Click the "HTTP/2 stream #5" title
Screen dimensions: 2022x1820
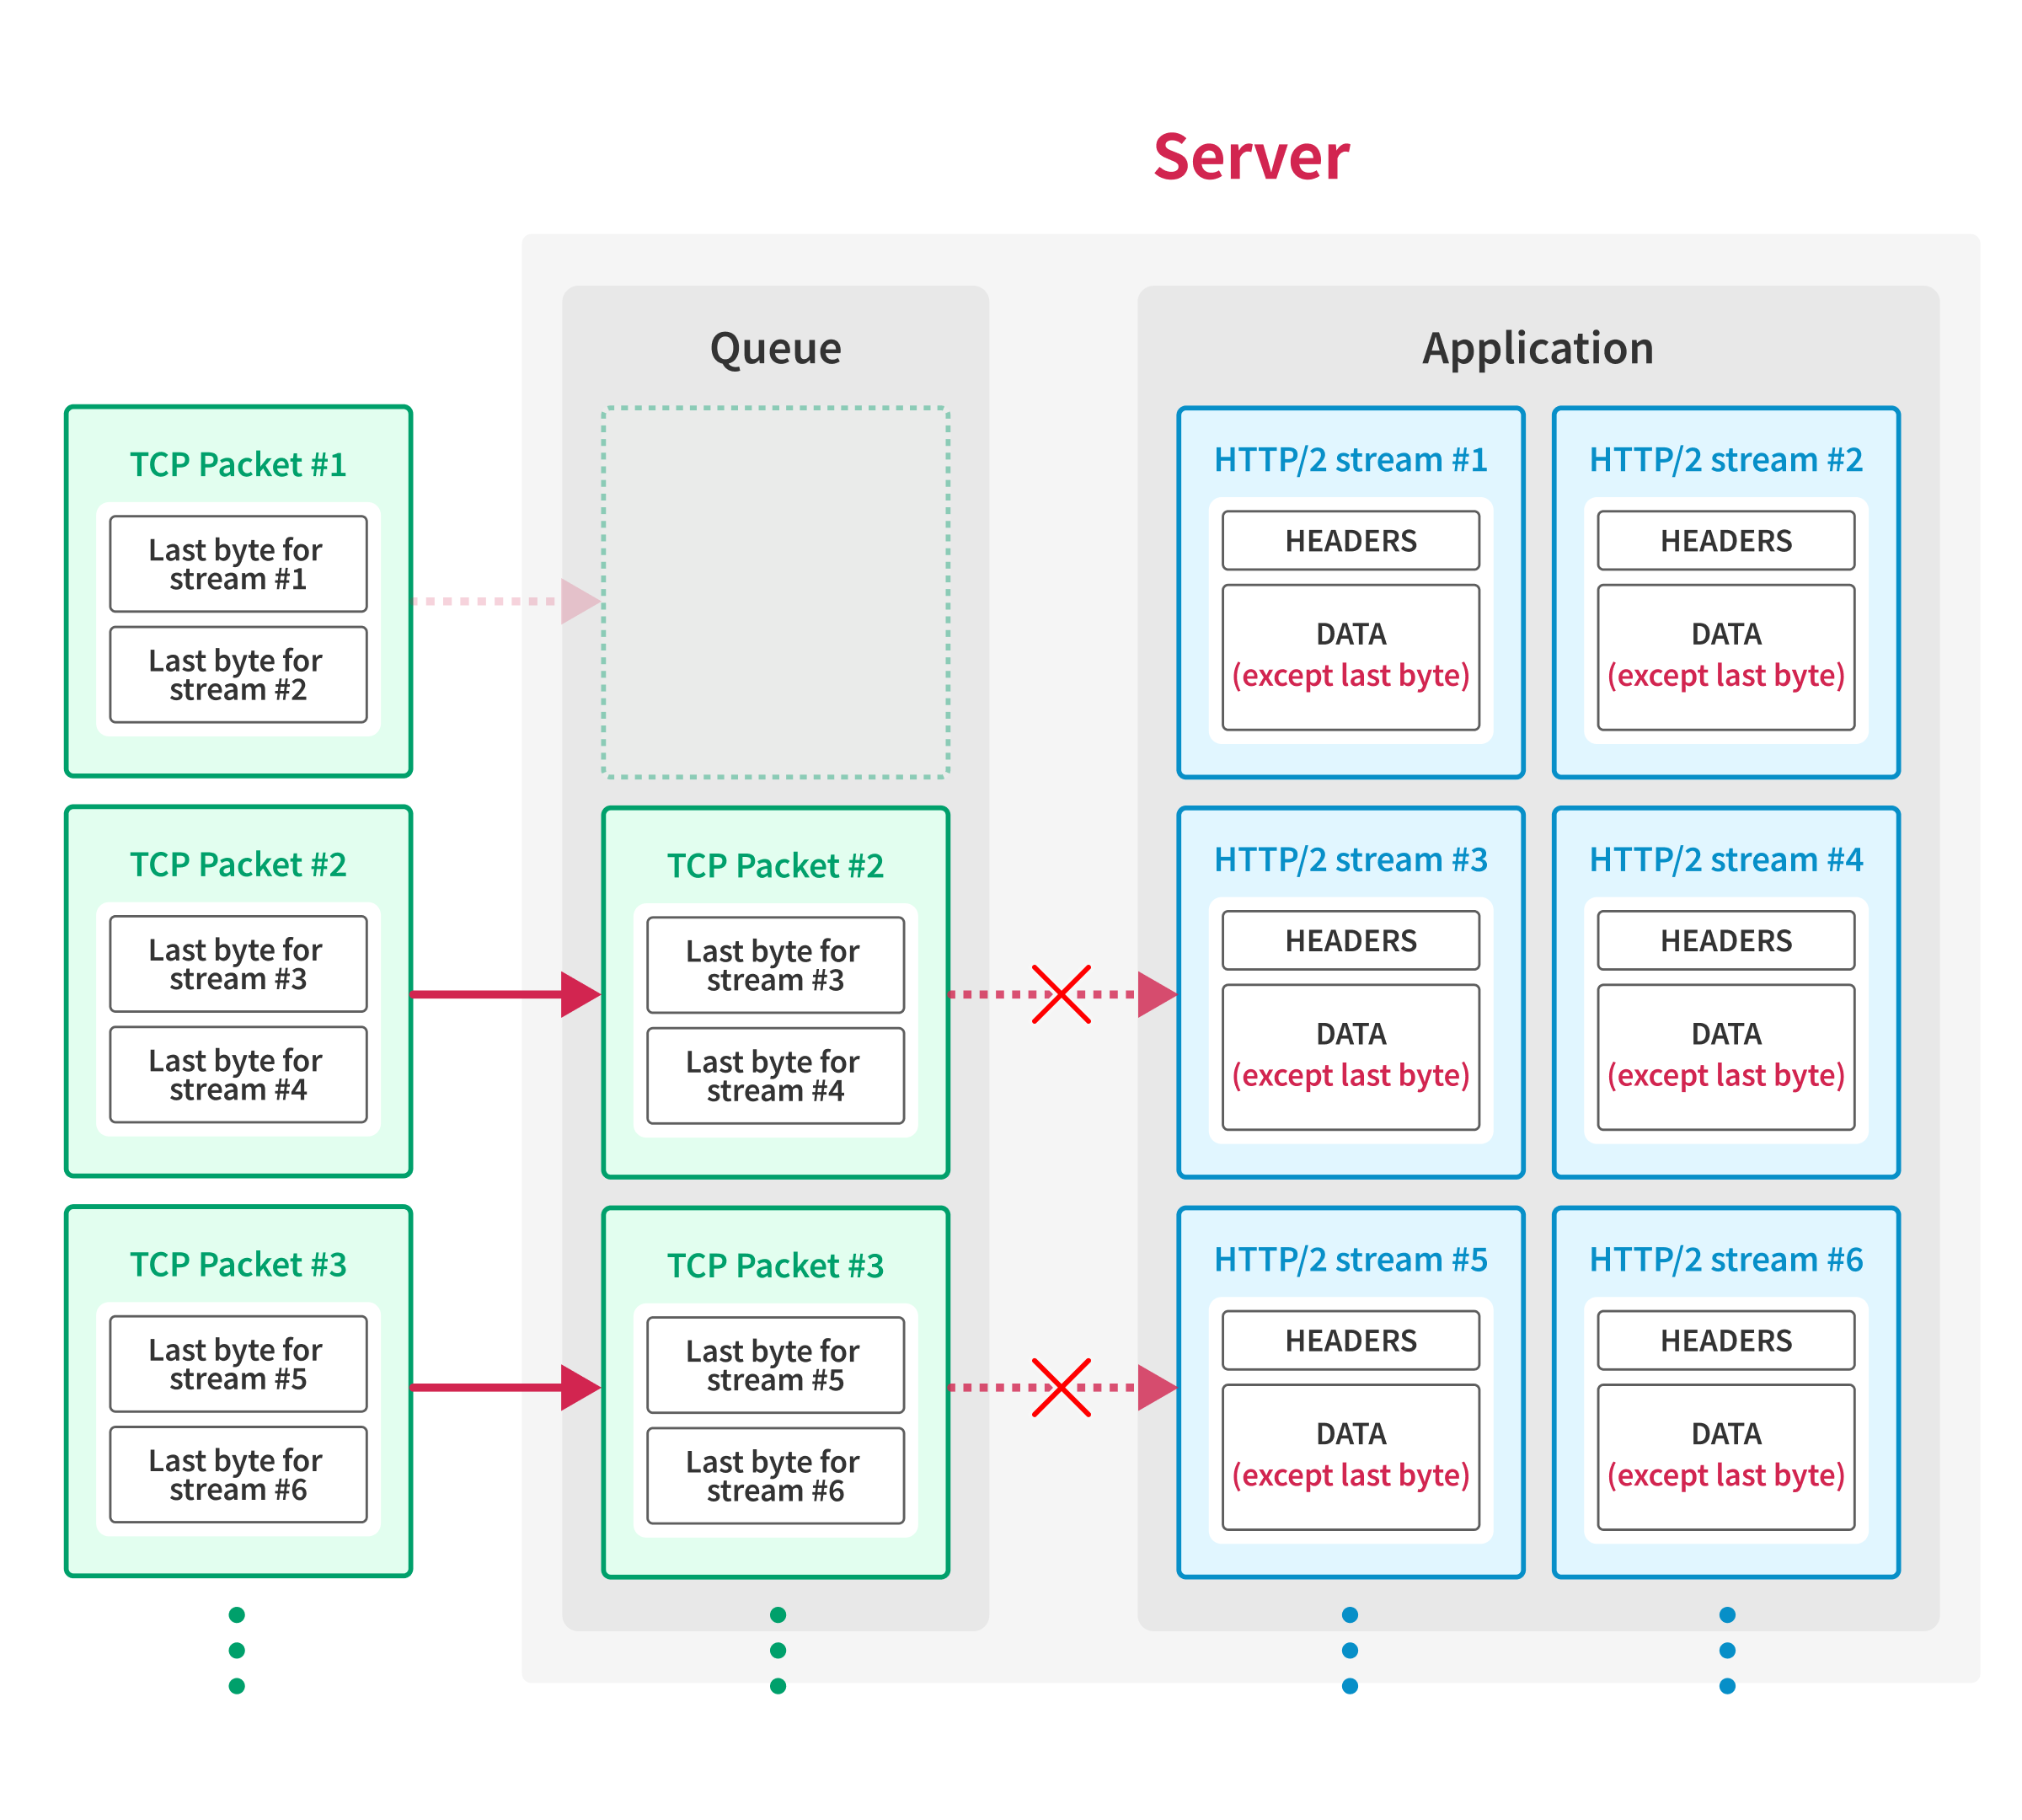point(1350,1260)
